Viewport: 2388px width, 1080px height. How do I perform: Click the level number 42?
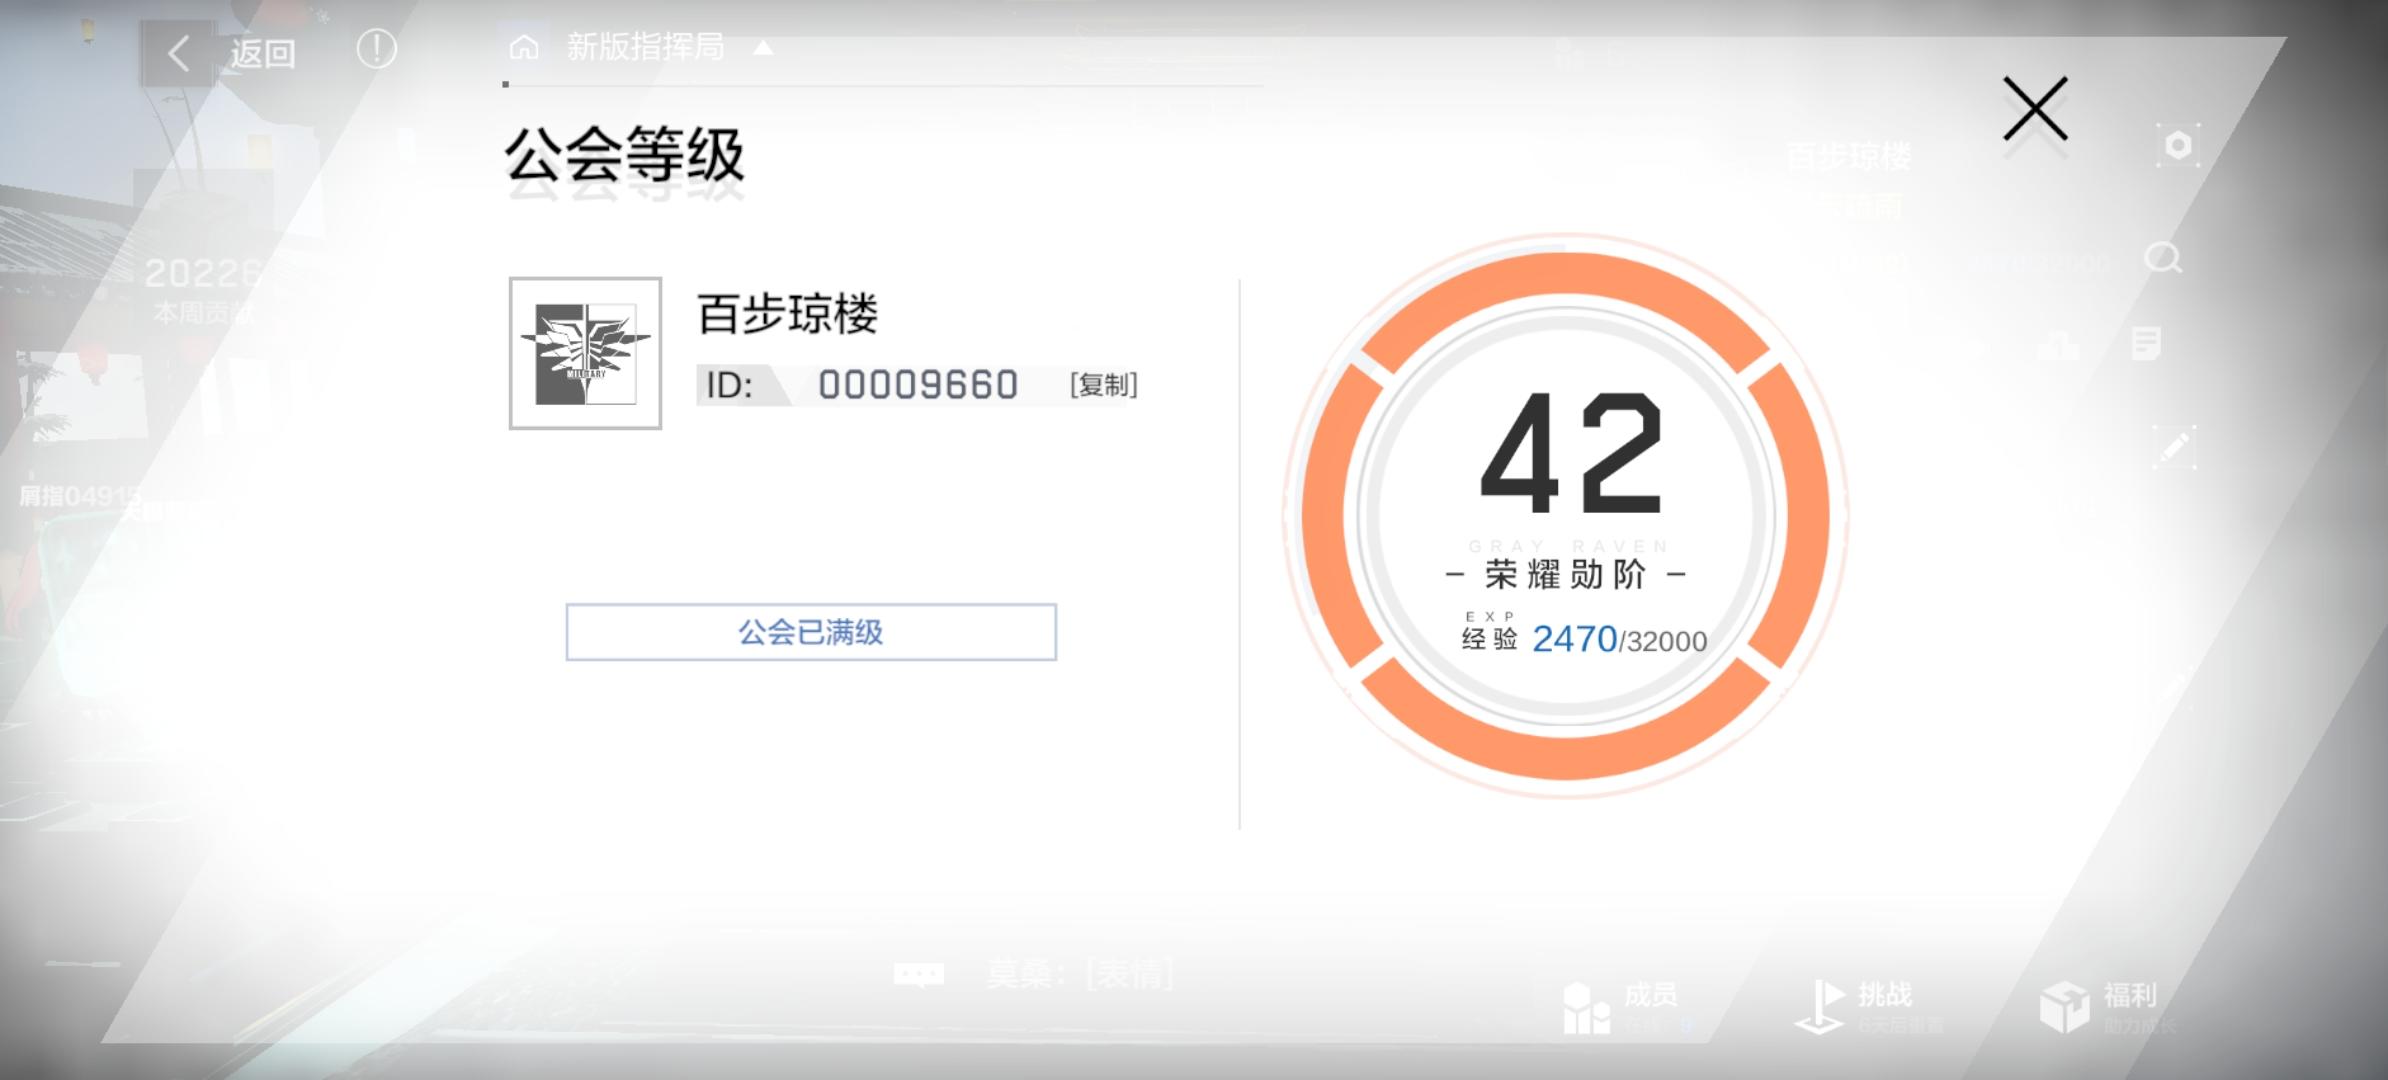pos(1571,453)
